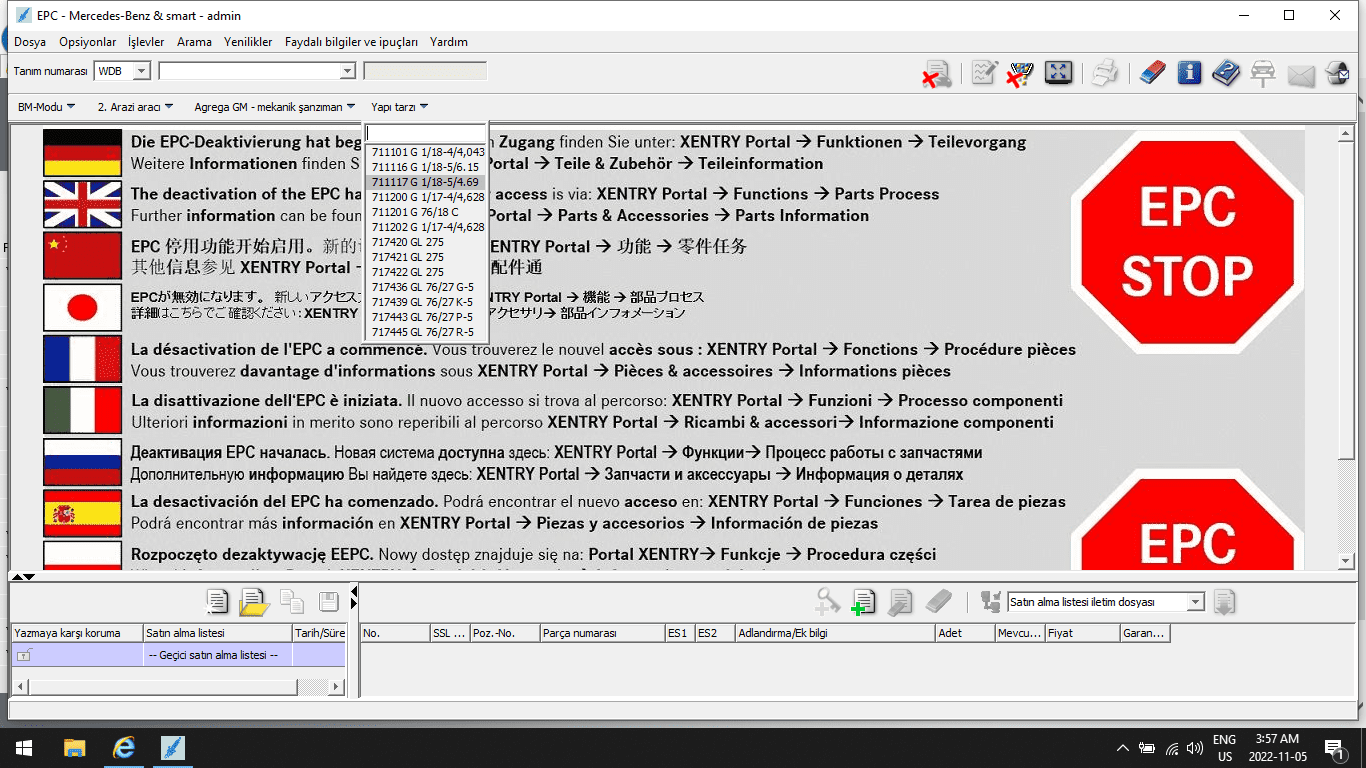Click the vehicle document delete icon

click(x=936, y=74)
